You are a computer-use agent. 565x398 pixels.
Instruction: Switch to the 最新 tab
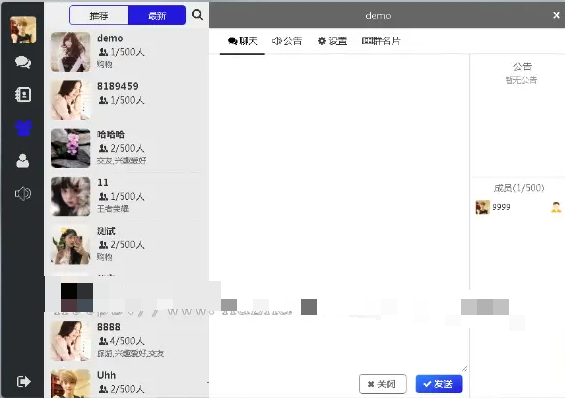coord(157,15)
